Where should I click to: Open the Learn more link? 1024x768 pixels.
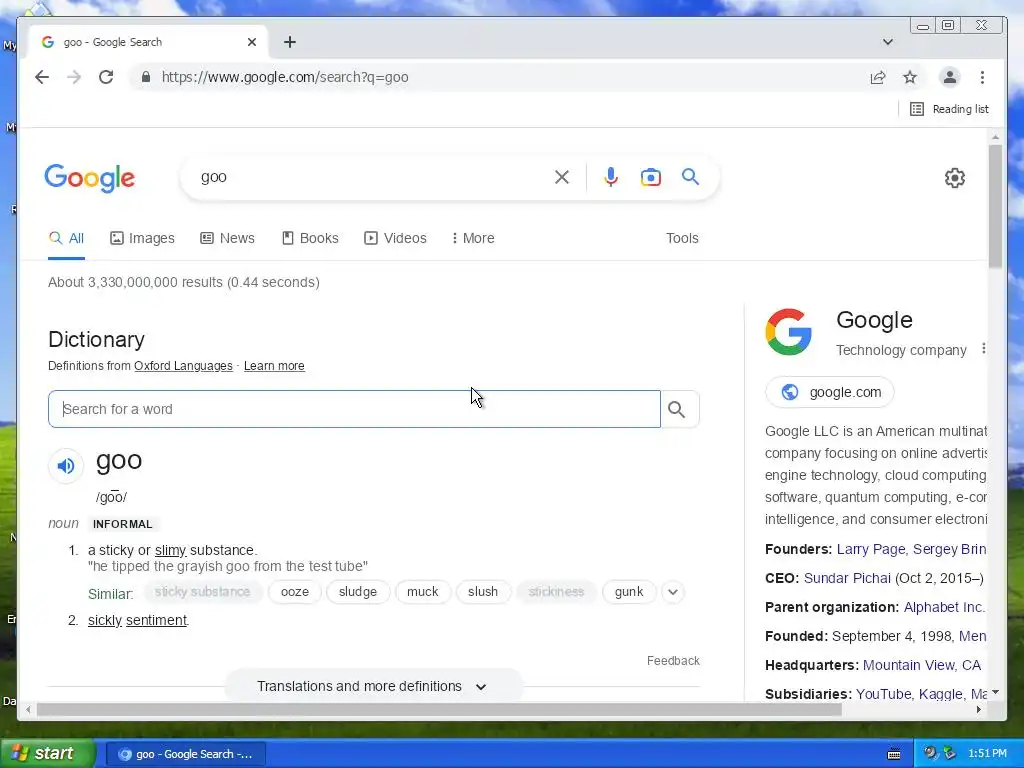274,366
